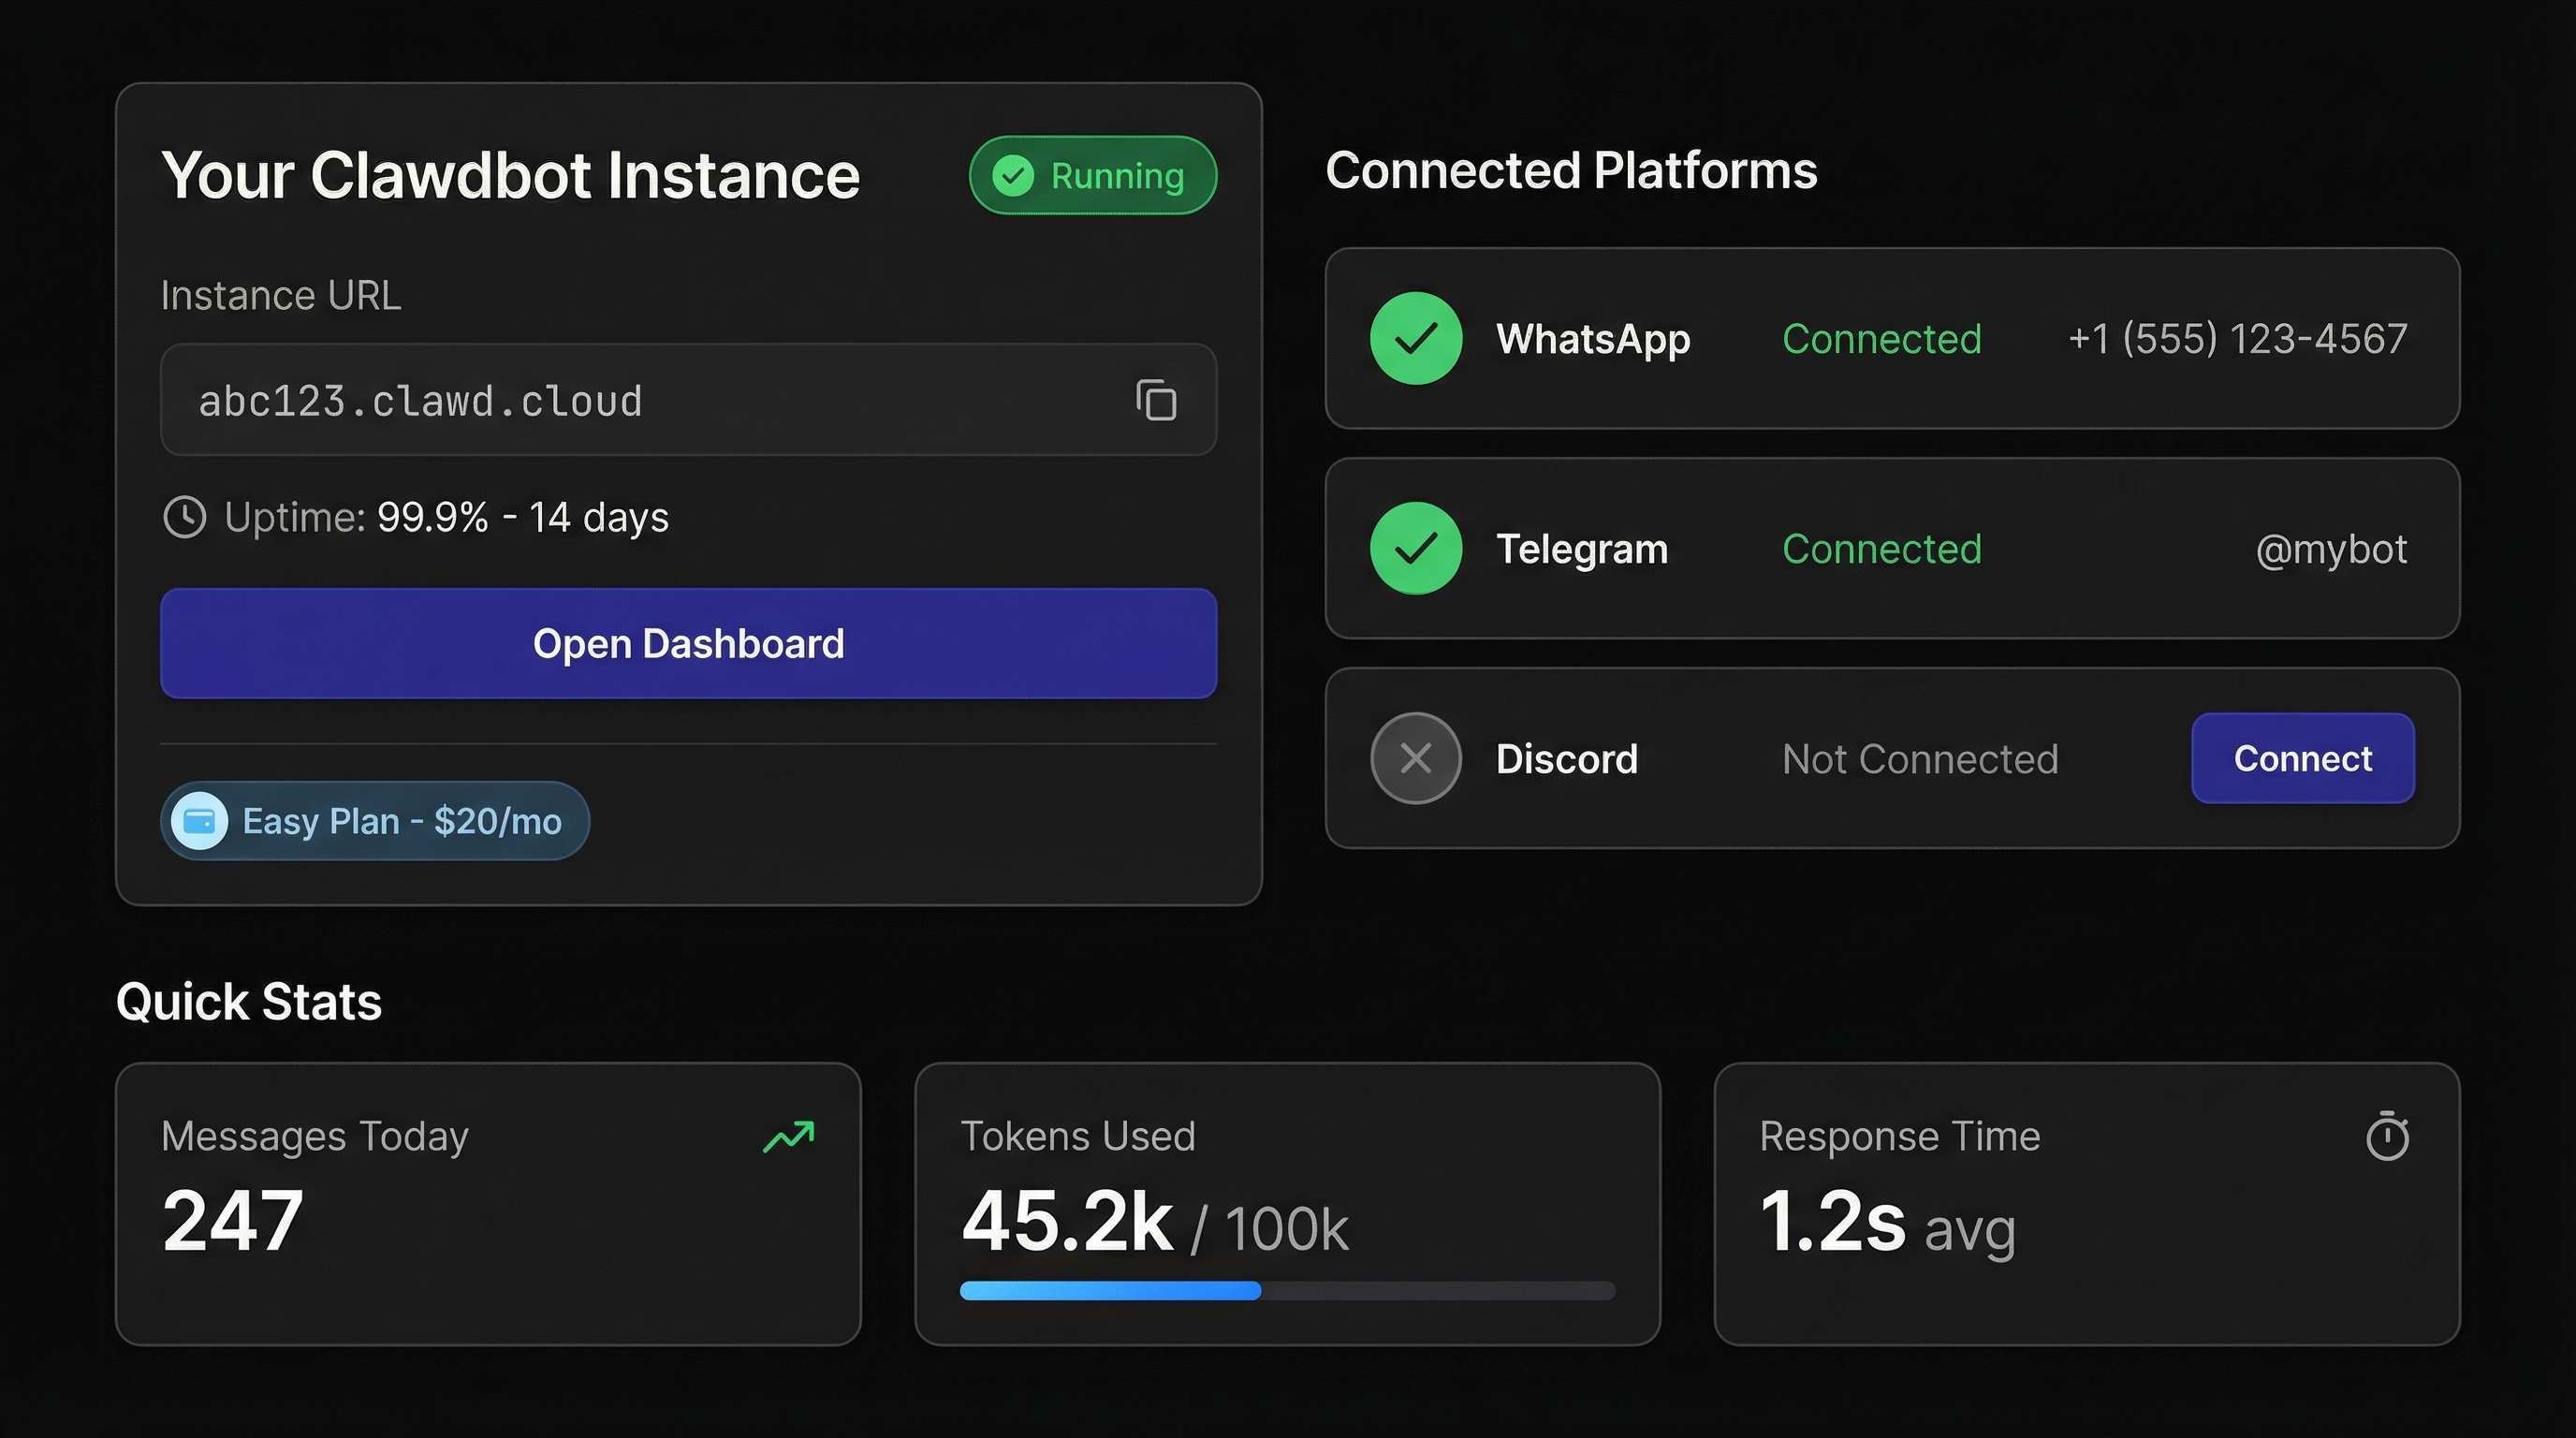
Task: Click the tokens used progress bar
Action: 1286,1292
